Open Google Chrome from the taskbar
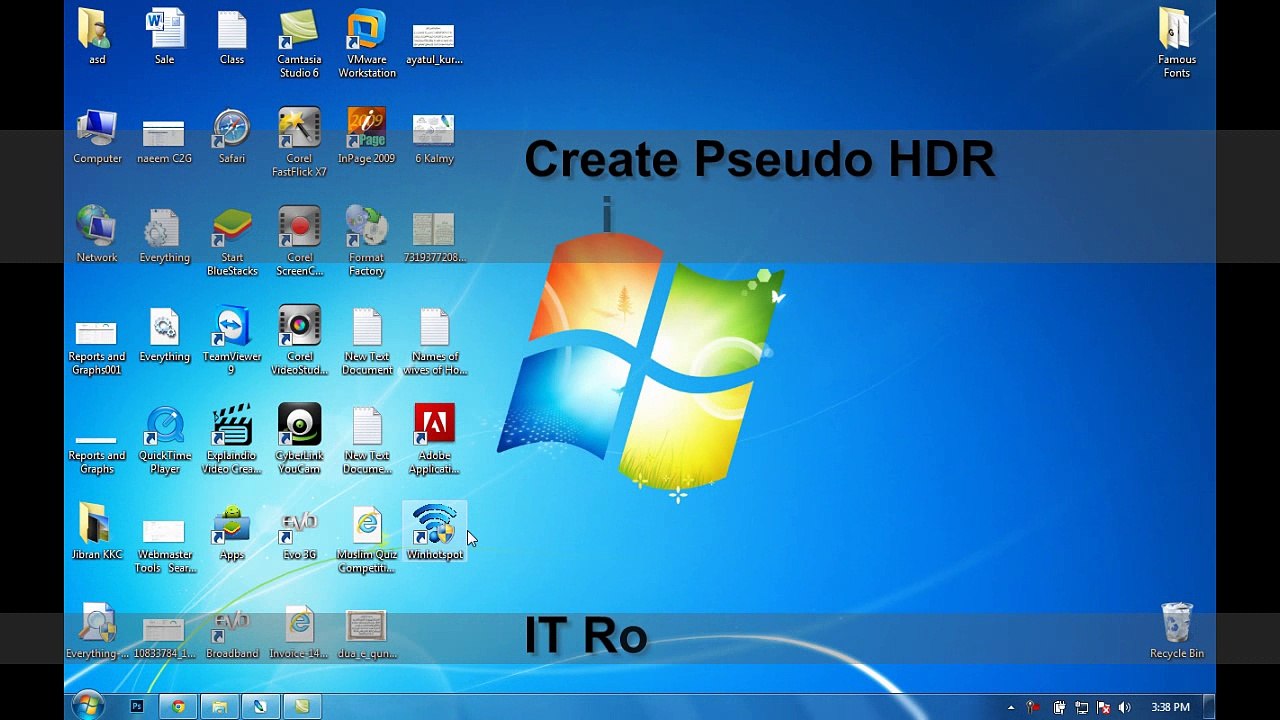The width and height of the screenshot is (1280, 720). [x=178, y=706]
